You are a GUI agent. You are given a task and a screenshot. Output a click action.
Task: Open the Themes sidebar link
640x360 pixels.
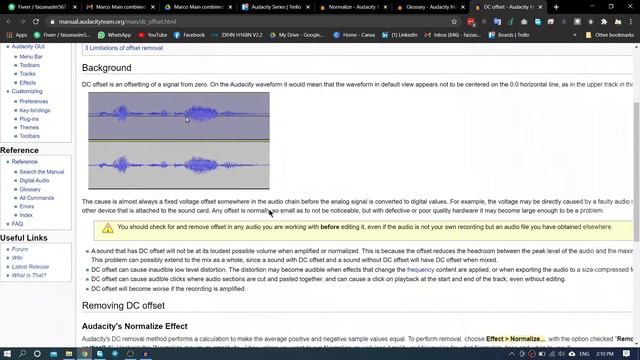tap(29, 127)
